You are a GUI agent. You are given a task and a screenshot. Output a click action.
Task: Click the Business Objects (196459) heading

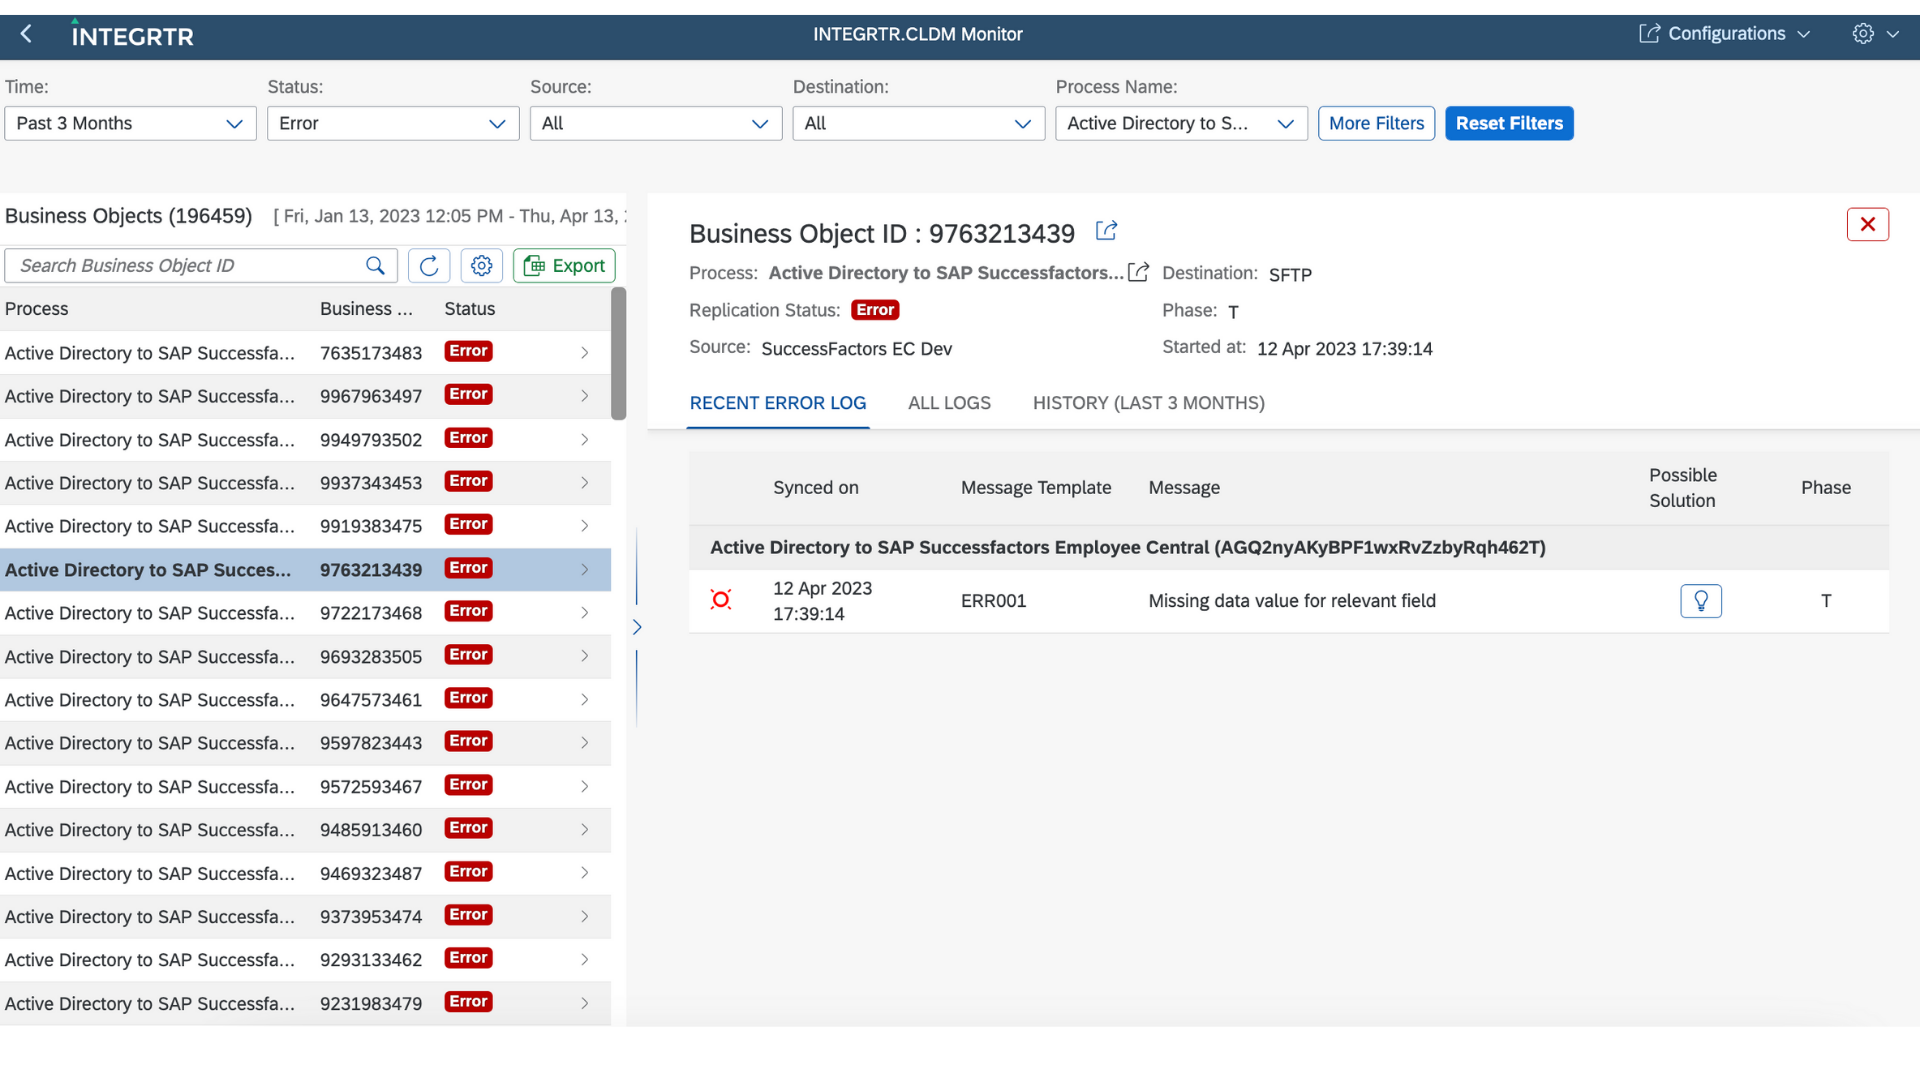click(x=129, y=216)
